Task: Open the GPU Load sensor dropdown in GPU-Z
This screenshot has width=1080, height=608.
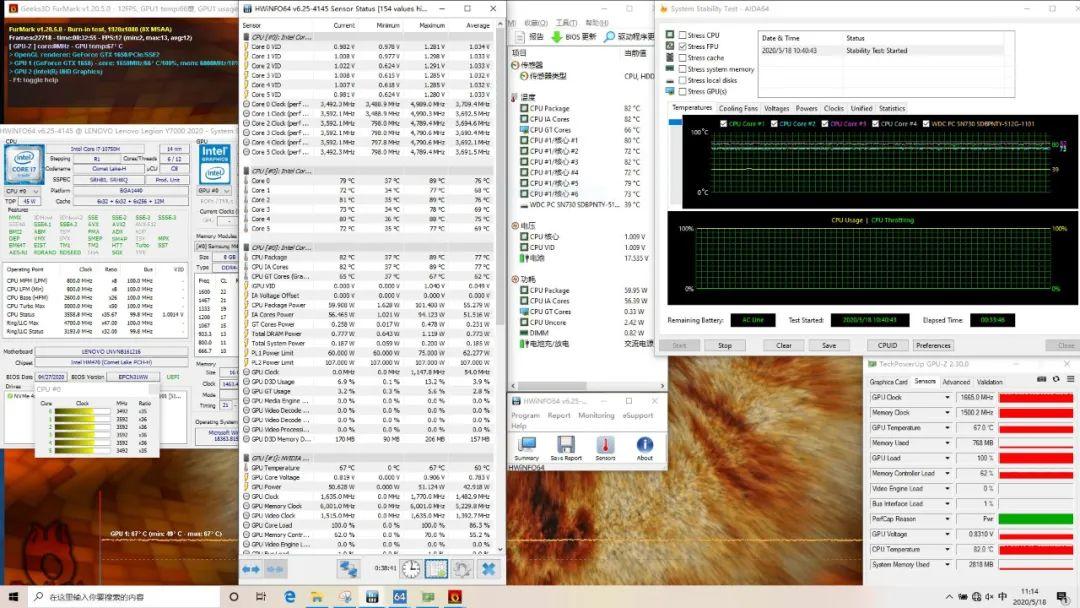Action: 947,458
